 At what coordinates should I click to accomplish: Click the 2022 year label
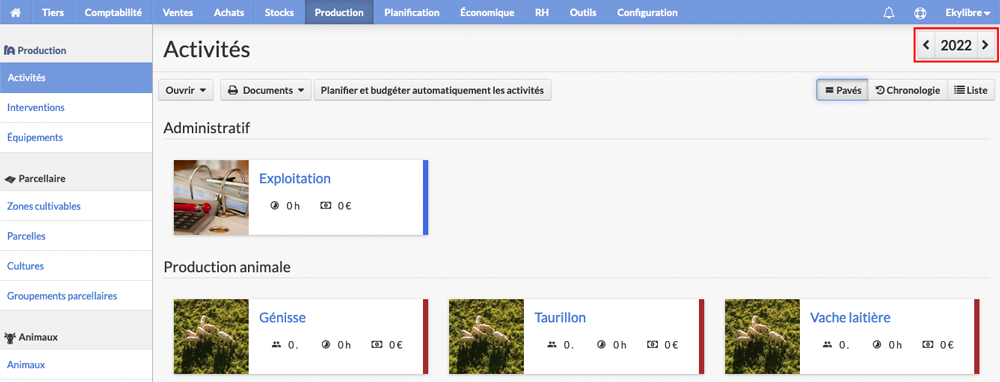coord(956,45)
